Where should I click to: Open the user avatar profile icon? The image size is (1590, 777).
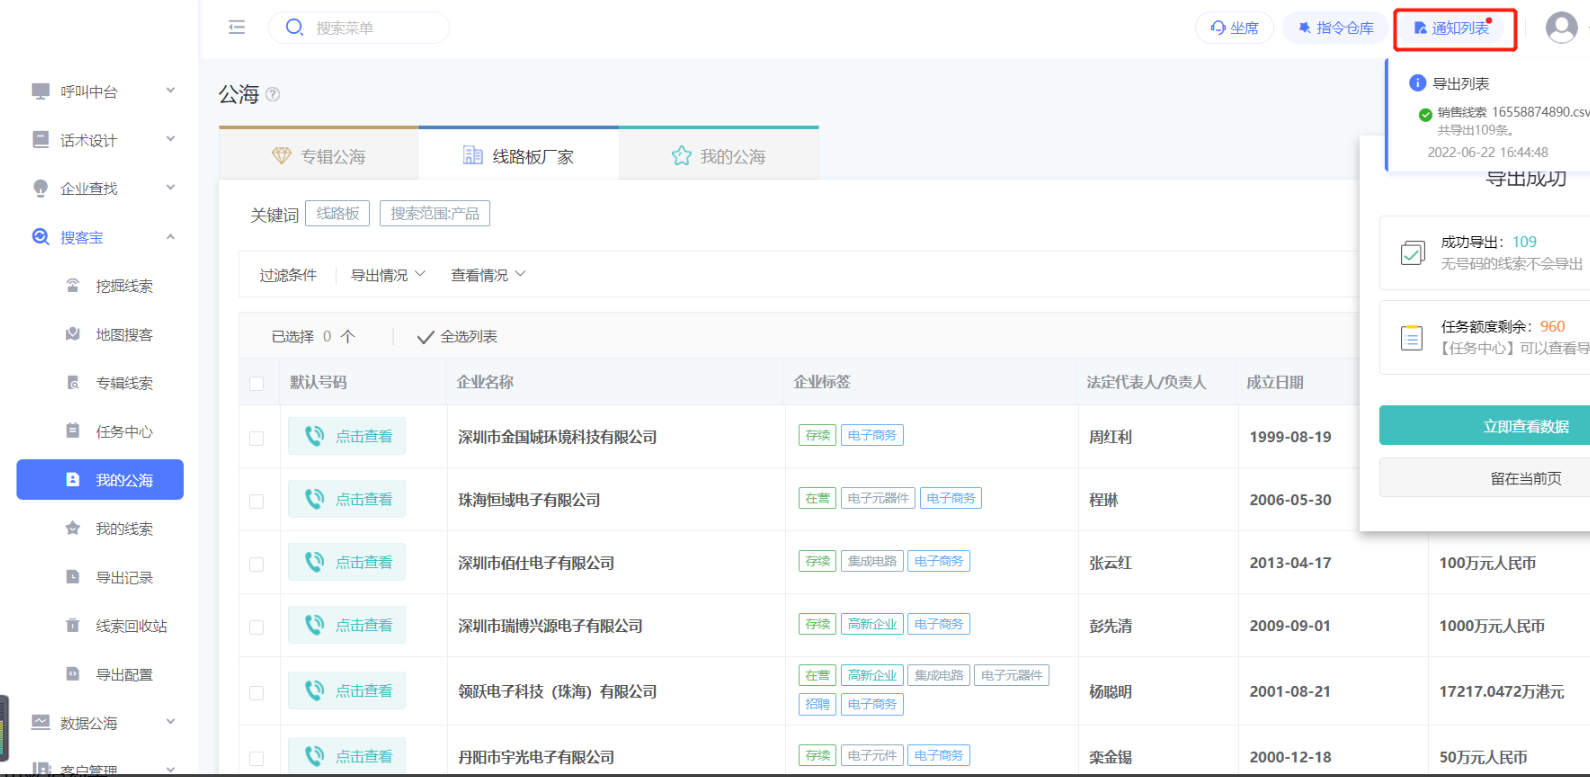pyautogui.click(x=1561, y=27)
